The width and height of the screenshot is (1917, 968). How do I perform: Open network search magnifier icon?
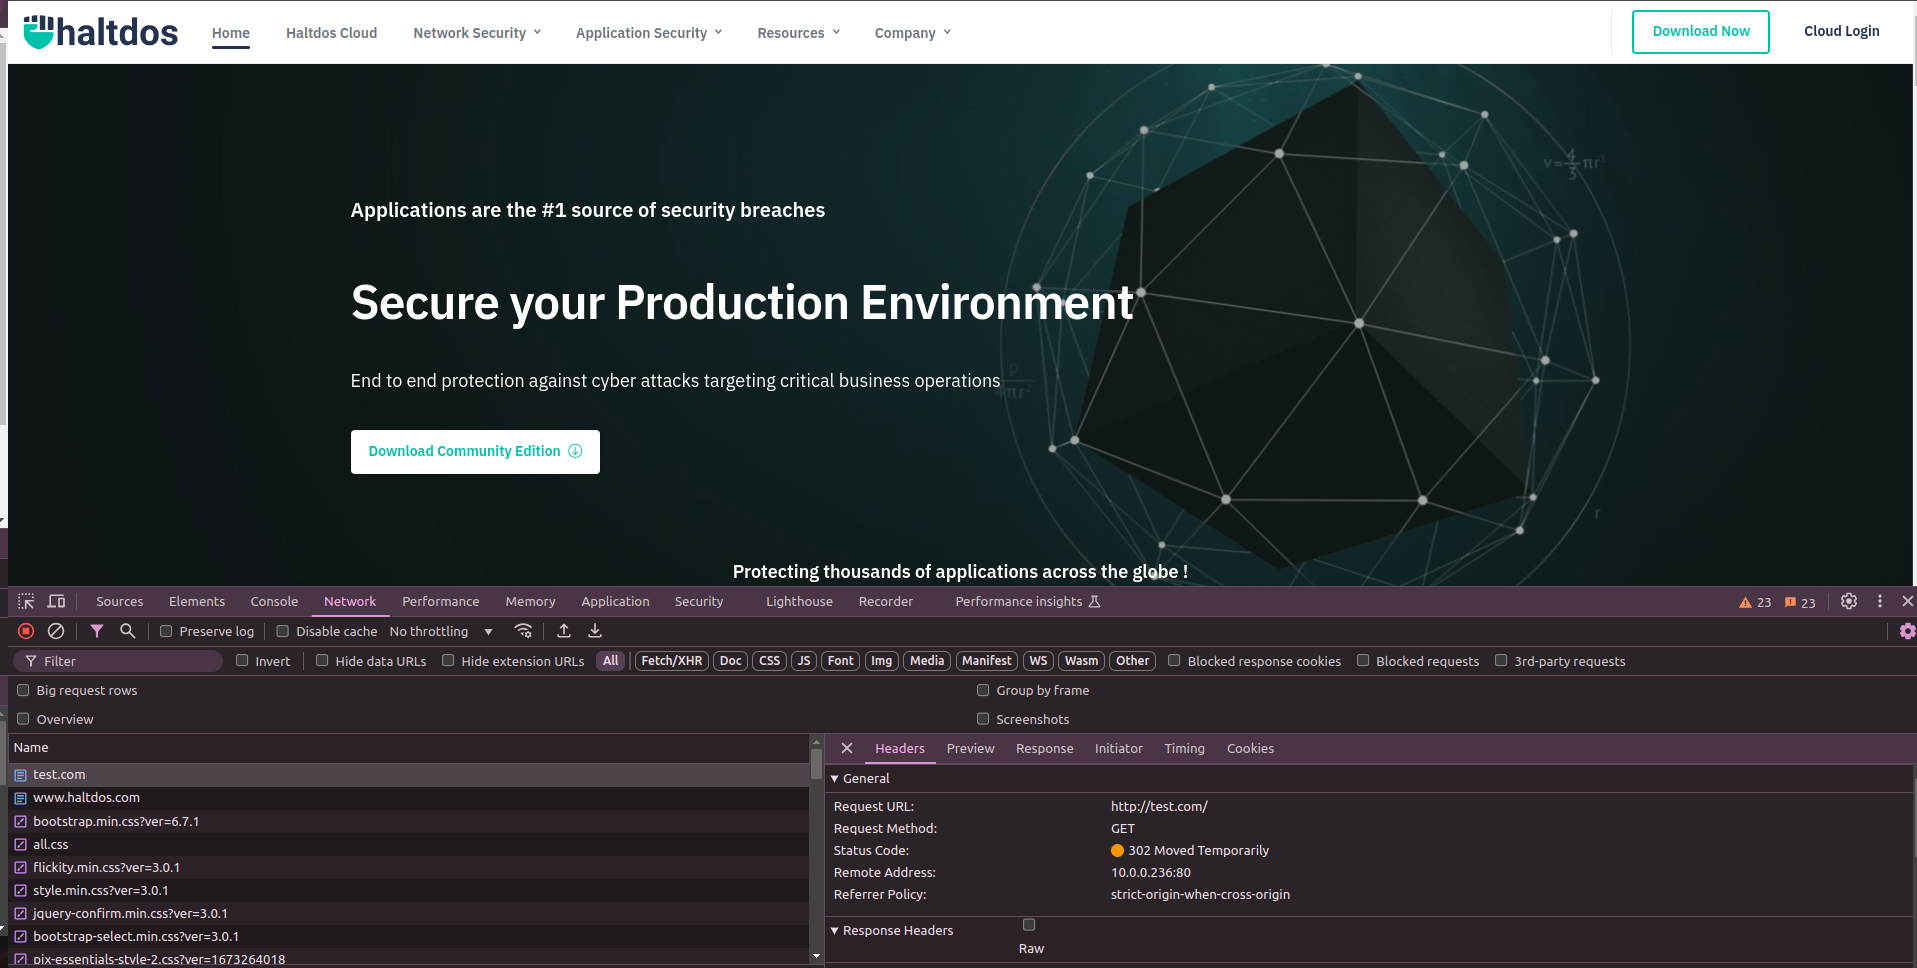[127, 631]
